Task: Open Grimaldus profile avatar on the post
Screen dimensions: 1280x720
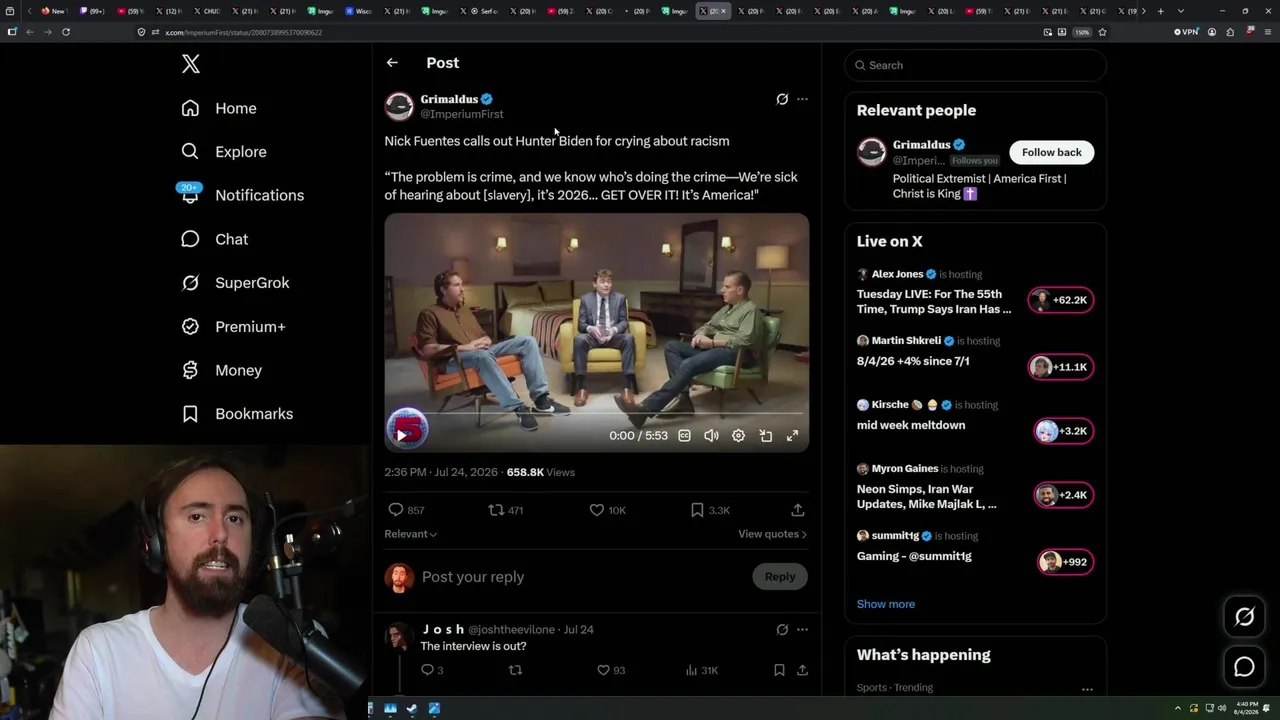Action: point(399,106)
